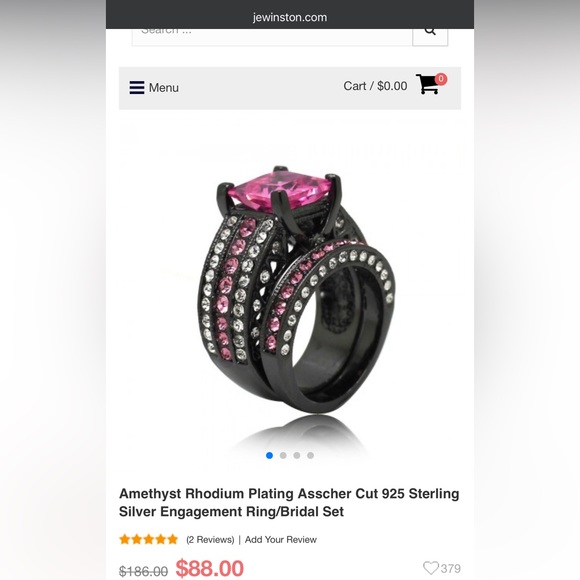Click the red cart count badge
The width and height of the screenshot is (580, 580).
point(441,79)
